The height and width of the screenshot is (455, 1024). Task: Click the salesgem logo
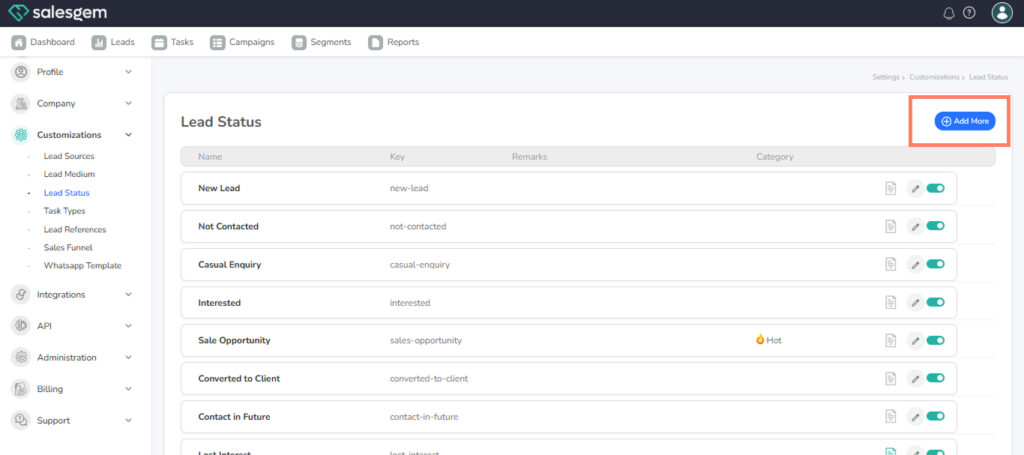click(59, 13)
